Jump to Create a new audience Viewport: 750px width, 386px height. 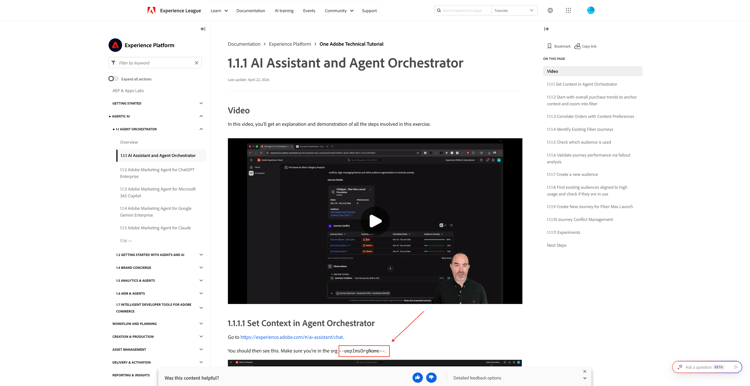point(572,174)
